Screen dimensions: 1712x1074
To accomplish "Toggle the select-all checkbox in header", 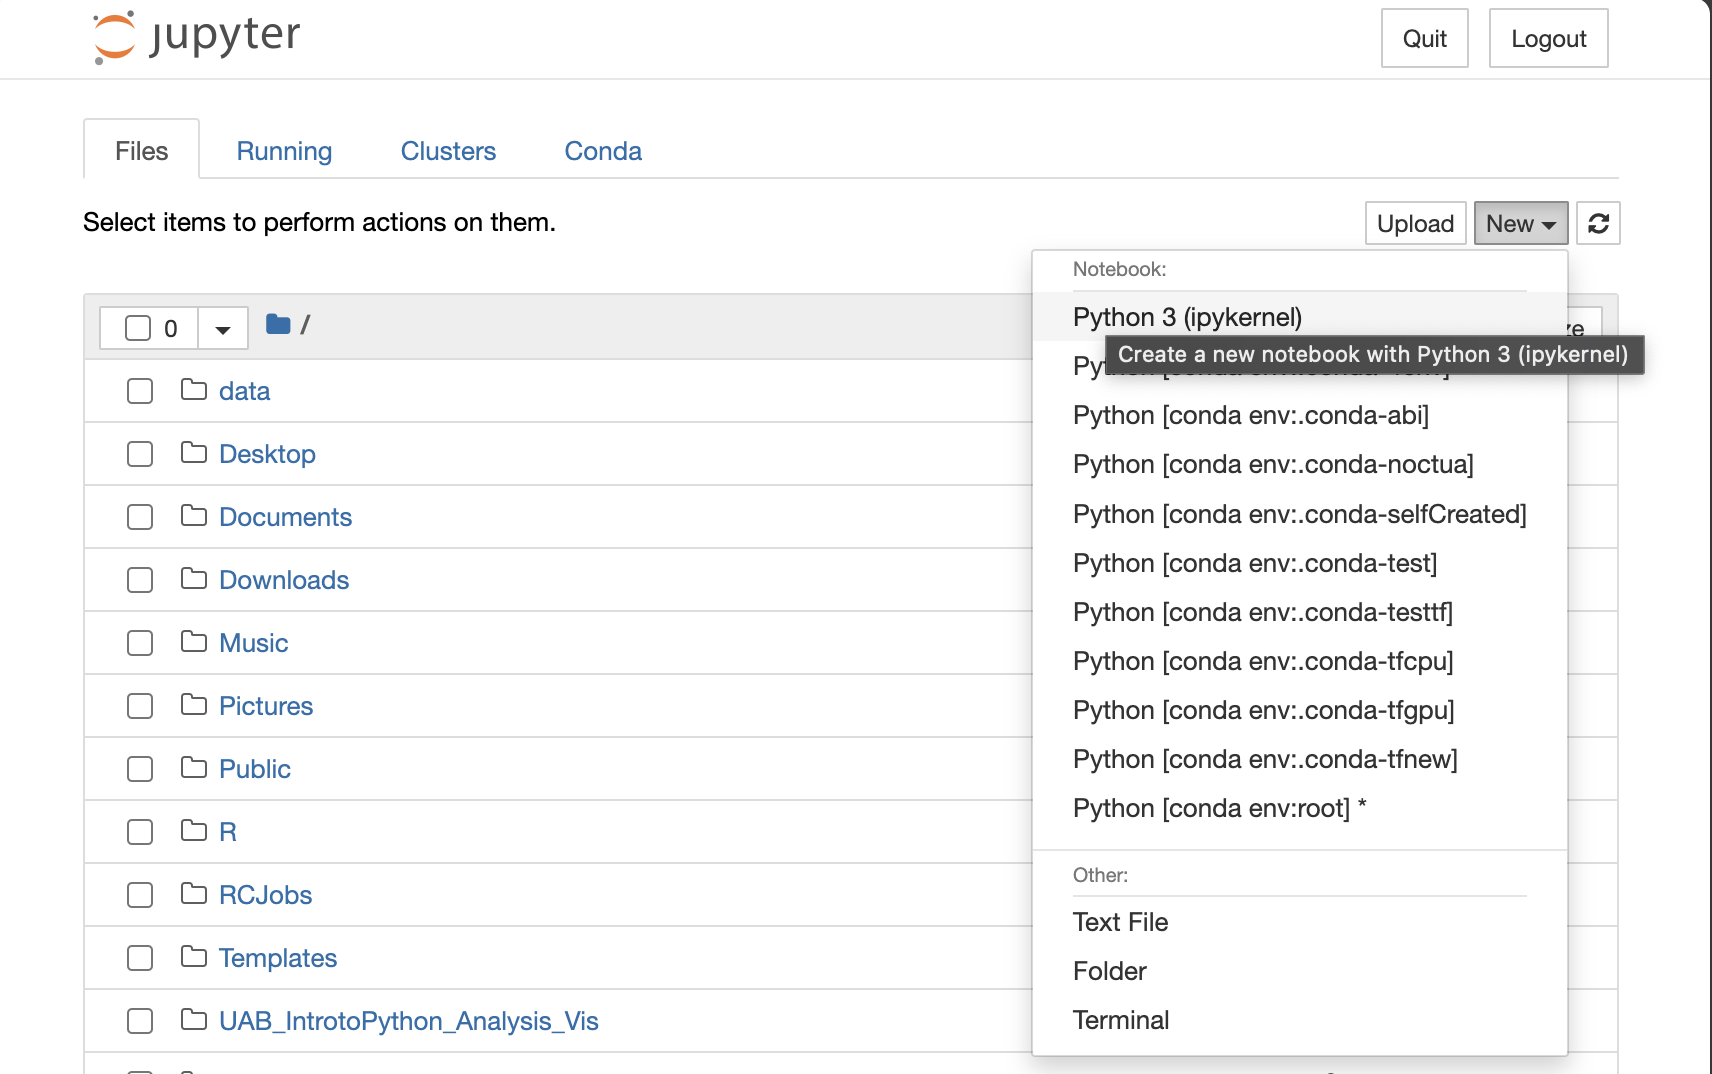I will 138,328.
